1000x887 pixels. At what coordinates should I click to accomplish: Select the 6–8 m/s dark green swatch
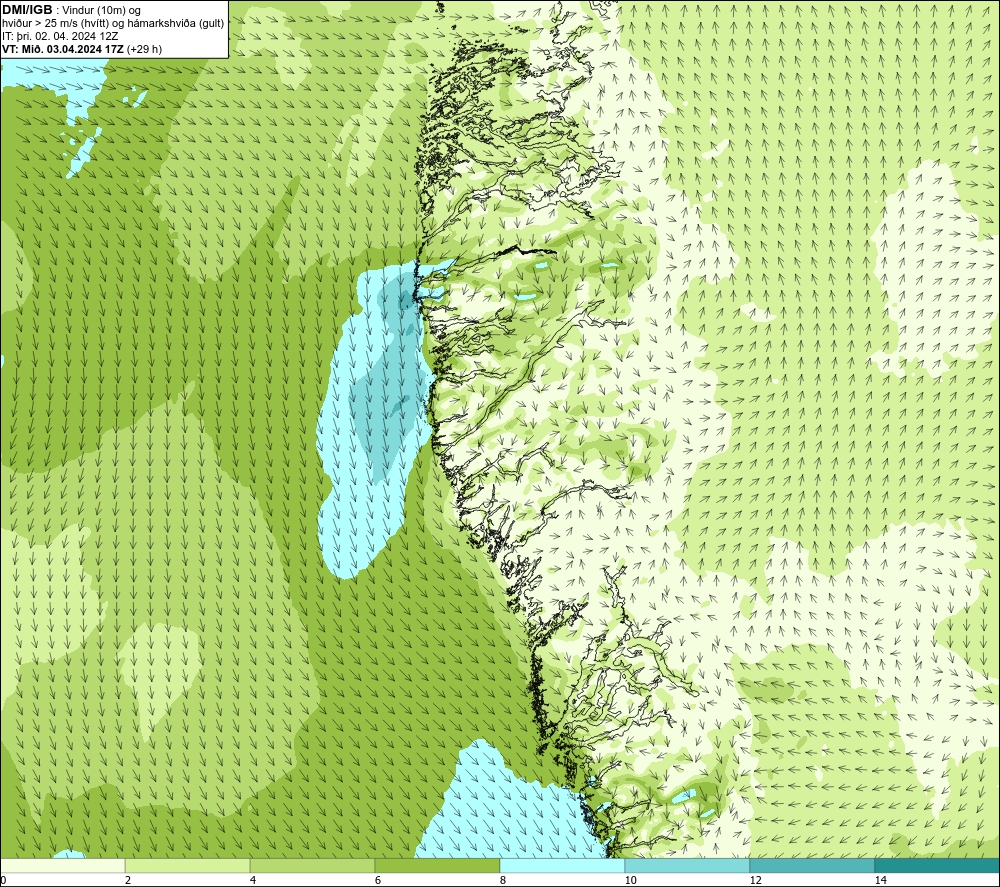click(438, 865)
